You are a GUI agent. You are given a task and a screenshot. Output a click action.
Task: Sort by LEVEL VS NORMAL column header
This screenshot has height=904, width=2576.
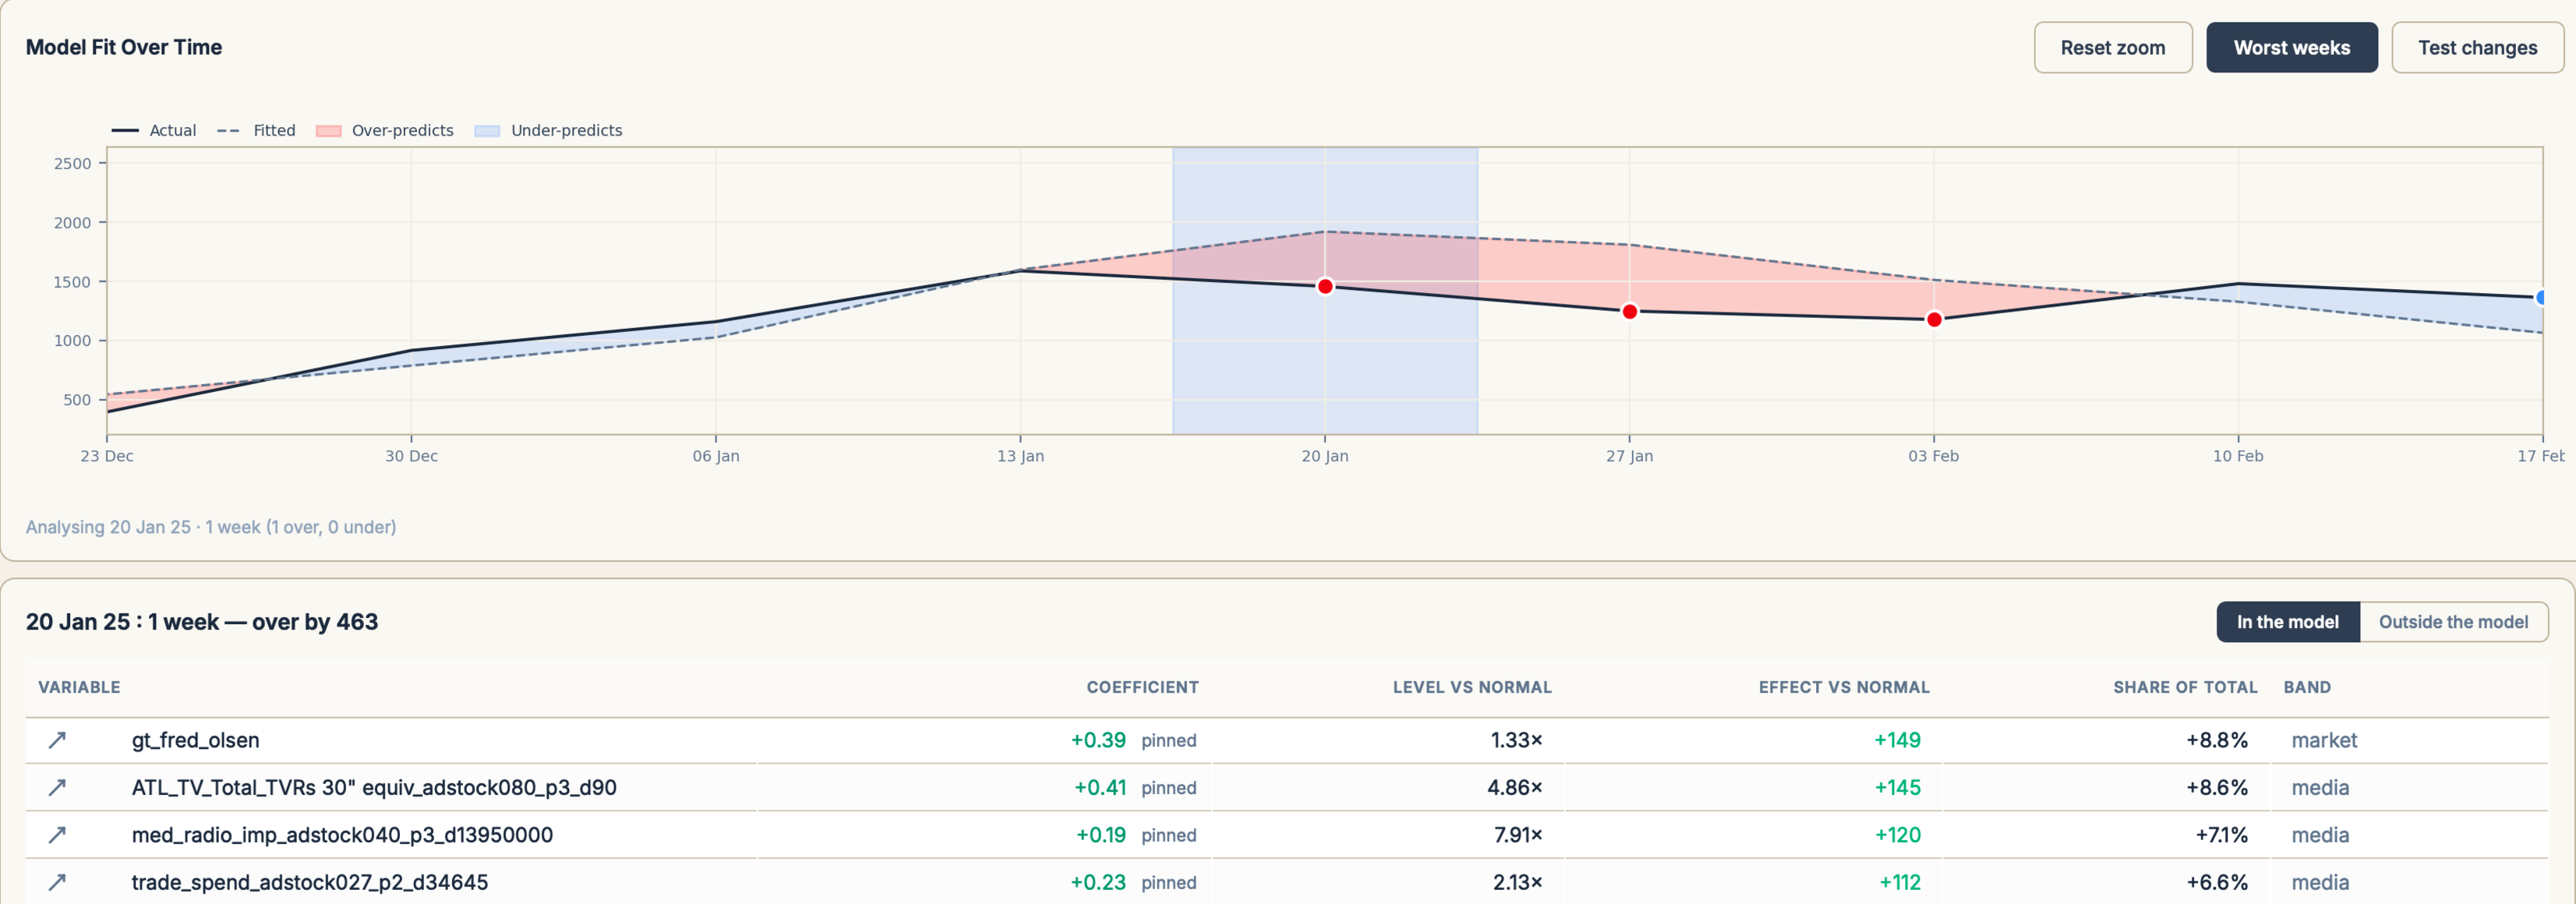(x=1472, y=687)
